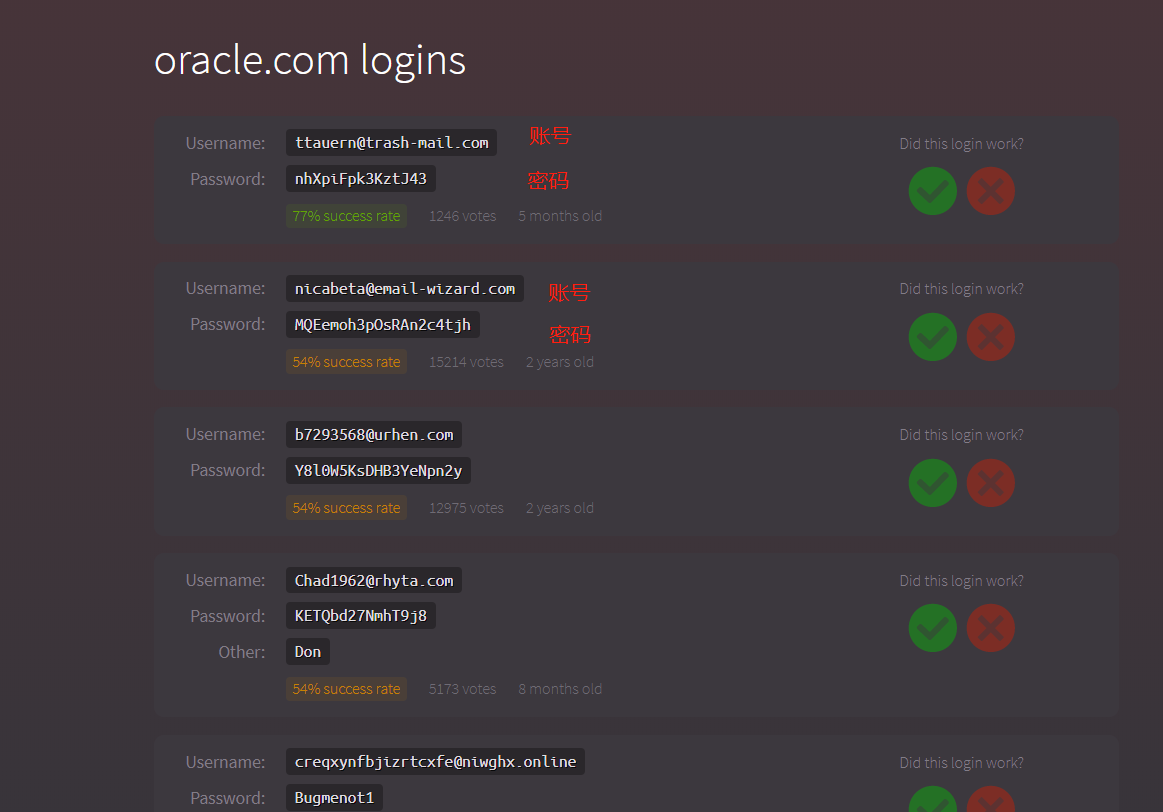Screen dimensions: 1163x812
Task: Click the 5173 votes text
Action: coord(463,689)
